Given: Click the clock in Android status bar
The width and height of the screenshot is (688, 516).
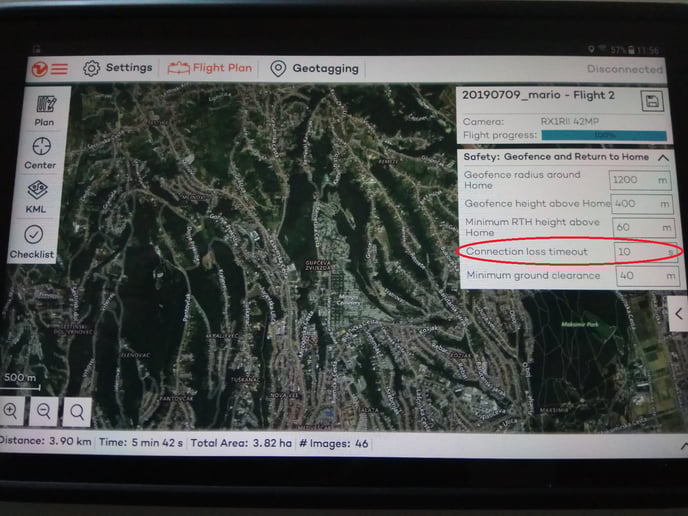Looking at the screenshot, I should (648, 50).
